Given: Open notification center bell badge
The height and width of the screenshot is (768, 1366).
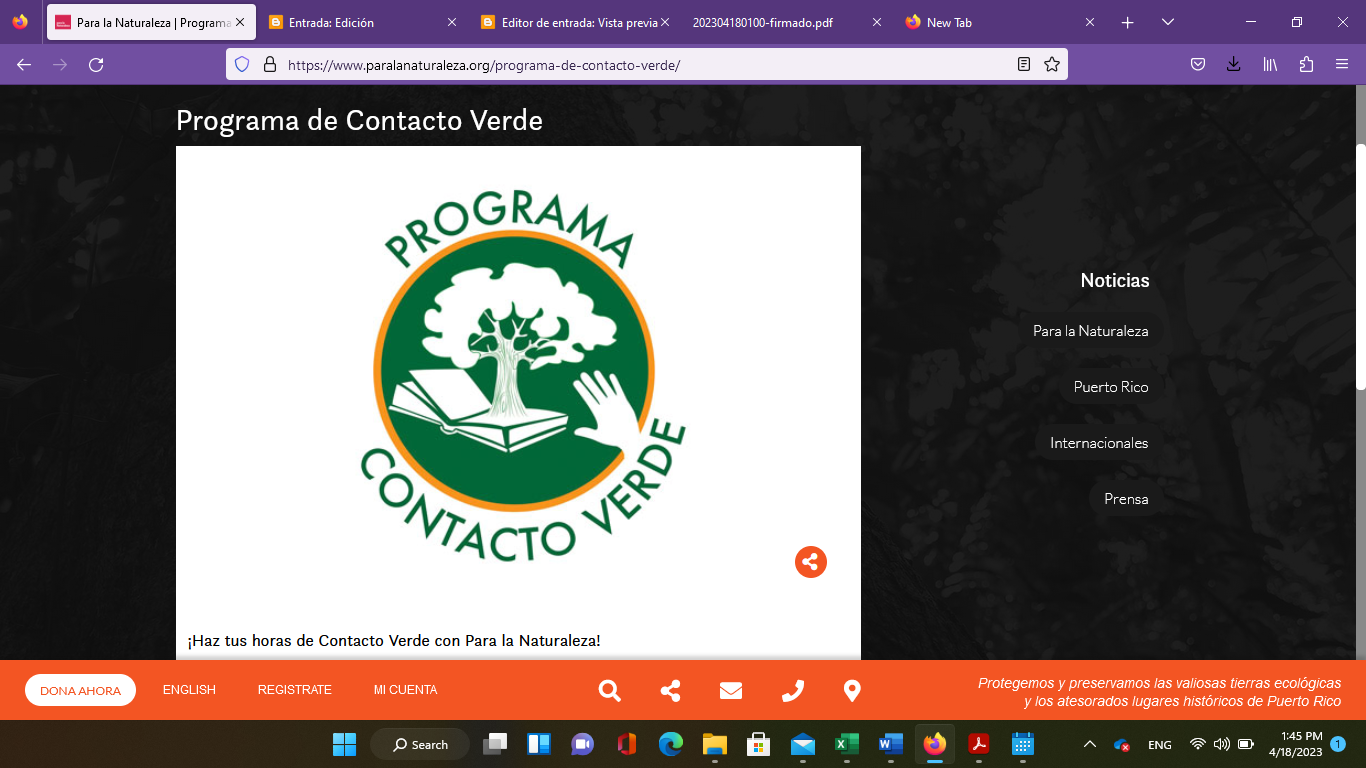Looking at the screenshot, I should pyautogui.click(x=1338, y=744).
